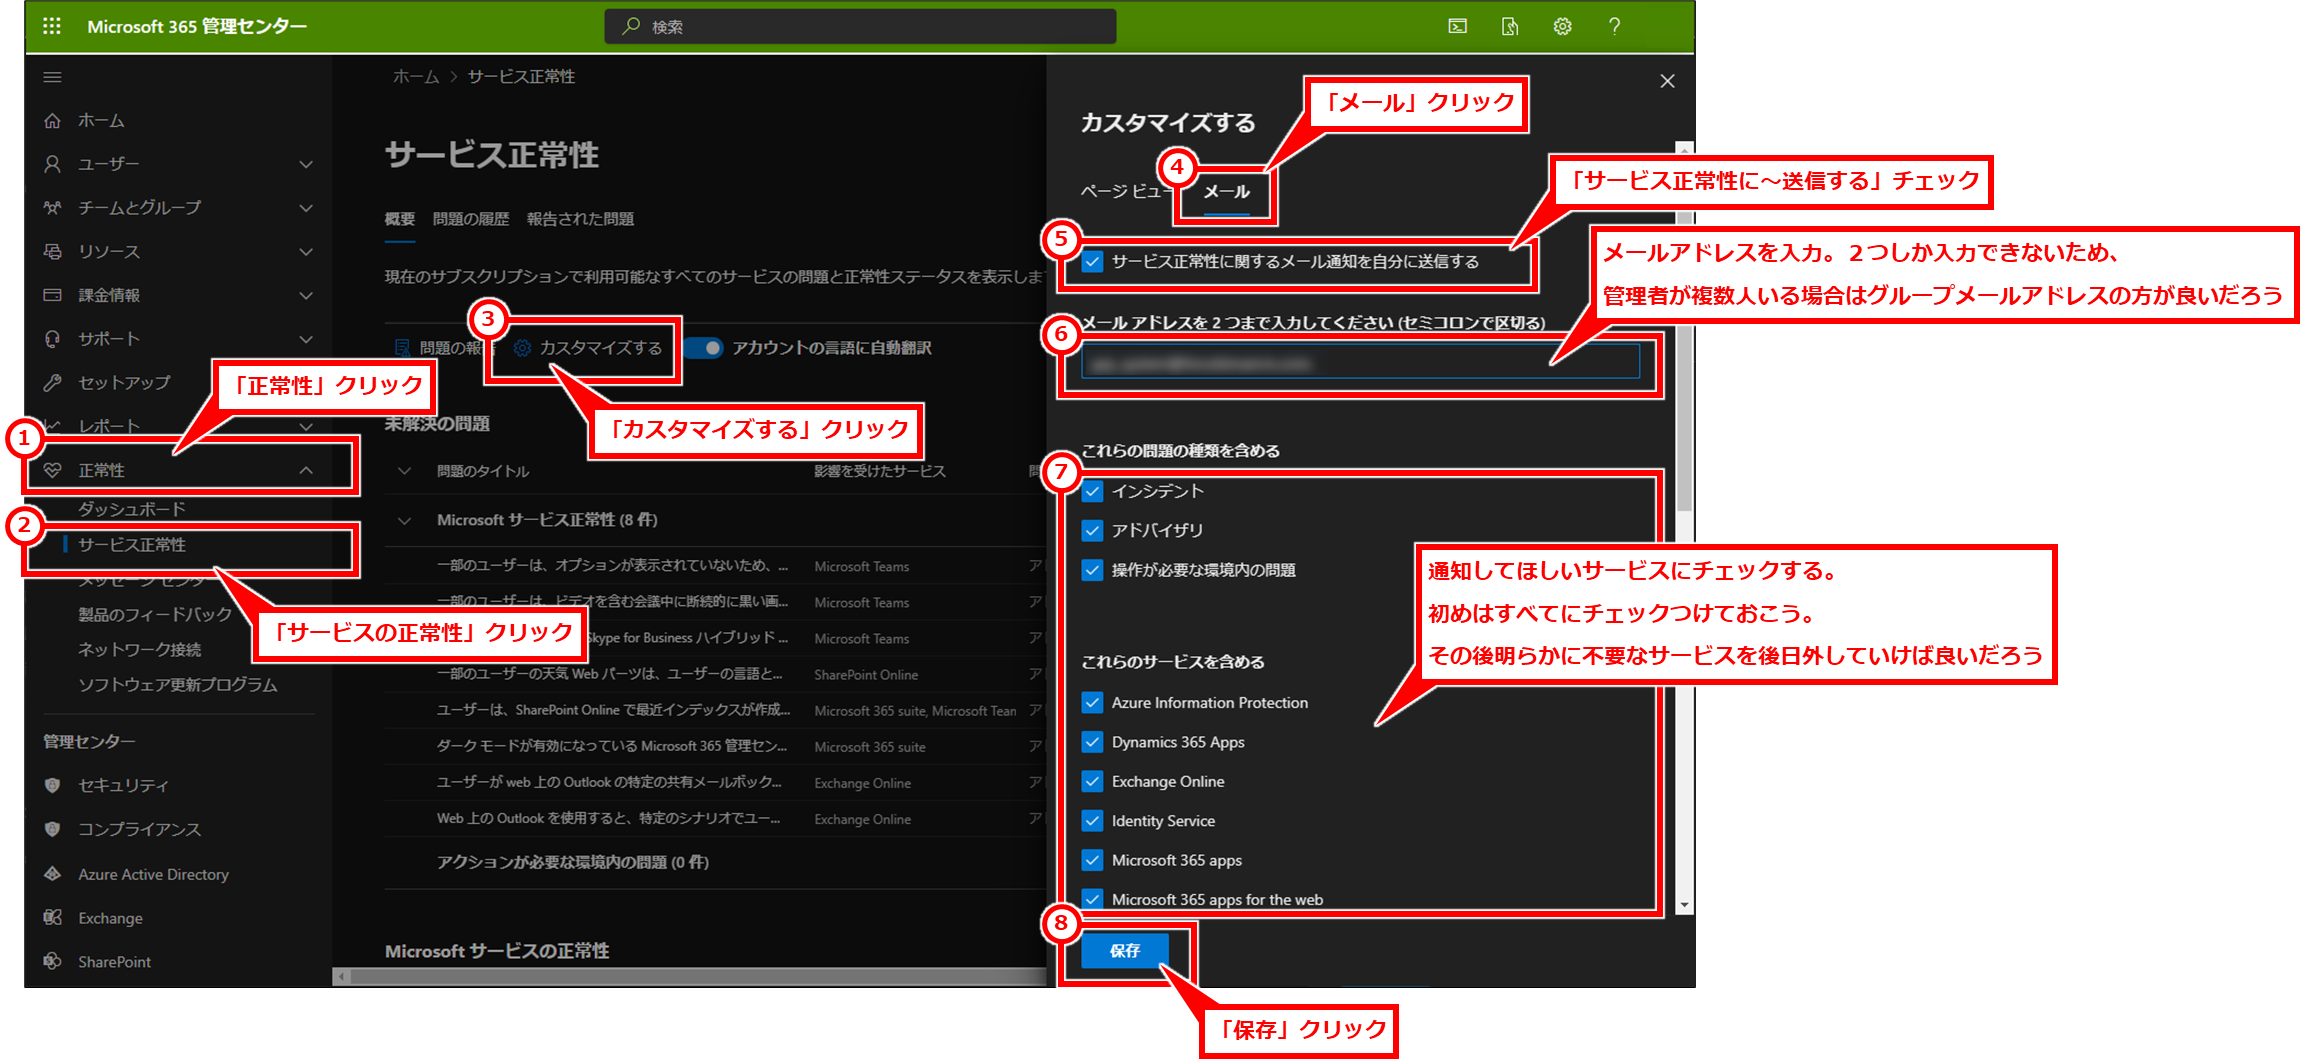
Task: Click chevron beside 問題のタイトル header
Action: (404, 471)
